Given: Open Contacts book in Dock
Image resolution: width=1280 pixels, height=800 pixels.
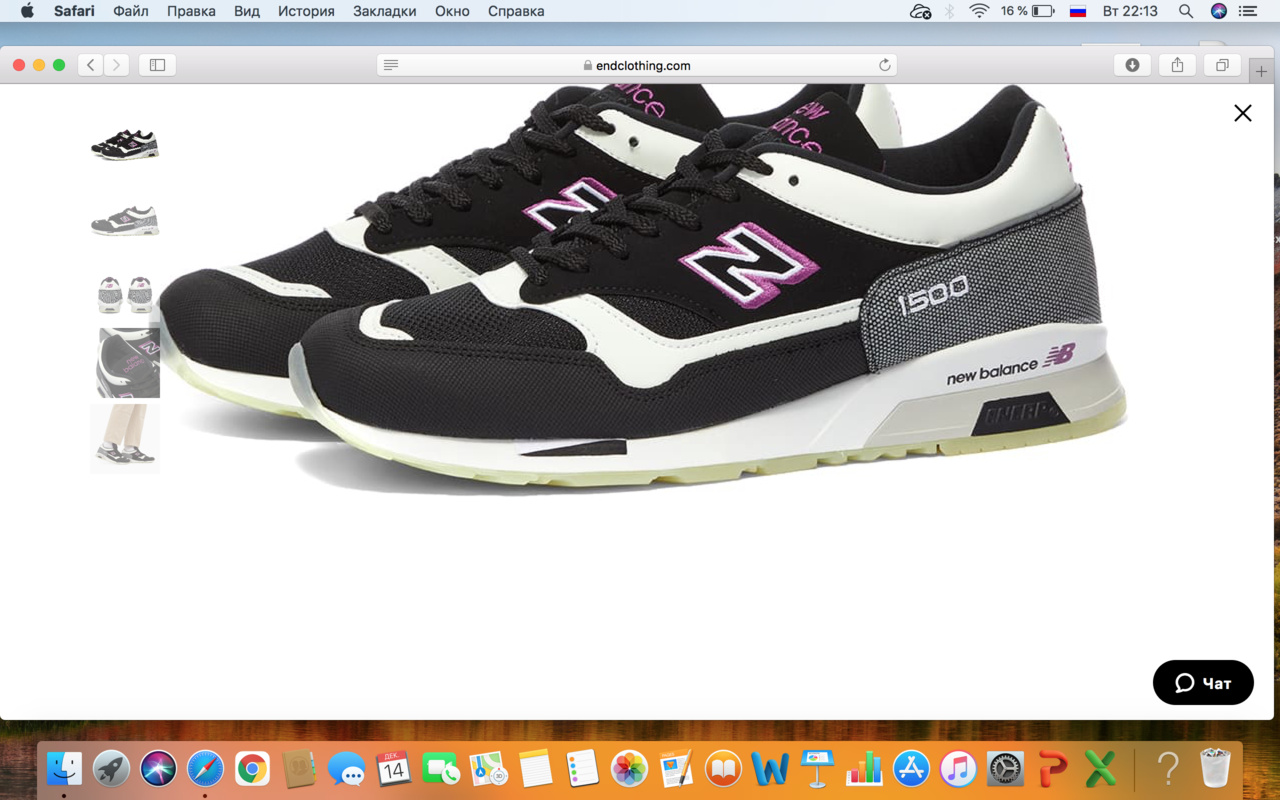Looking at the screenshot, I should (299, 768).
